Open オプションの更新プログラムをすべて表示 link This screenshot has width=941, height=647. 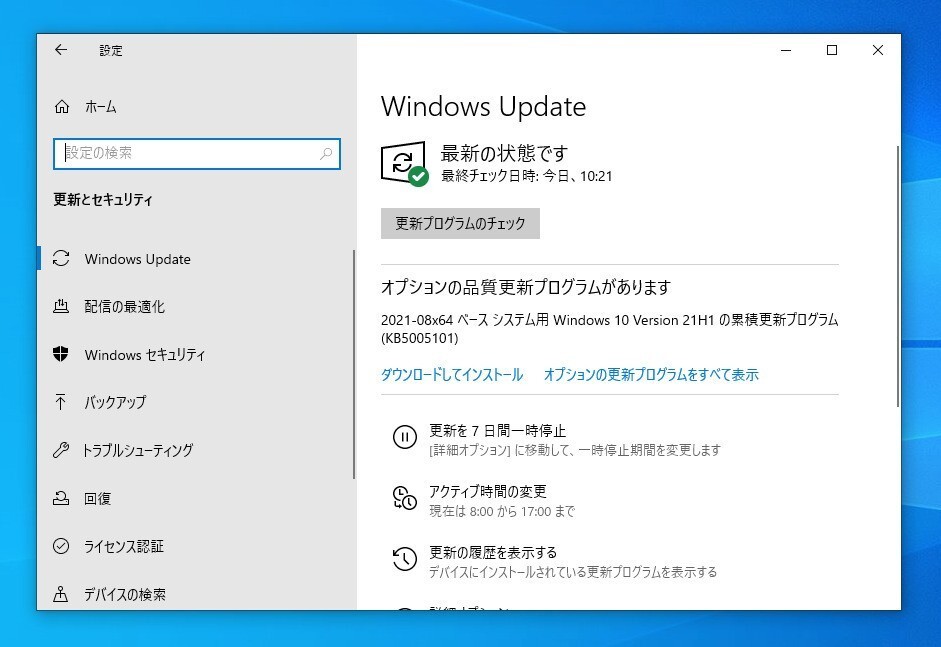651,375
